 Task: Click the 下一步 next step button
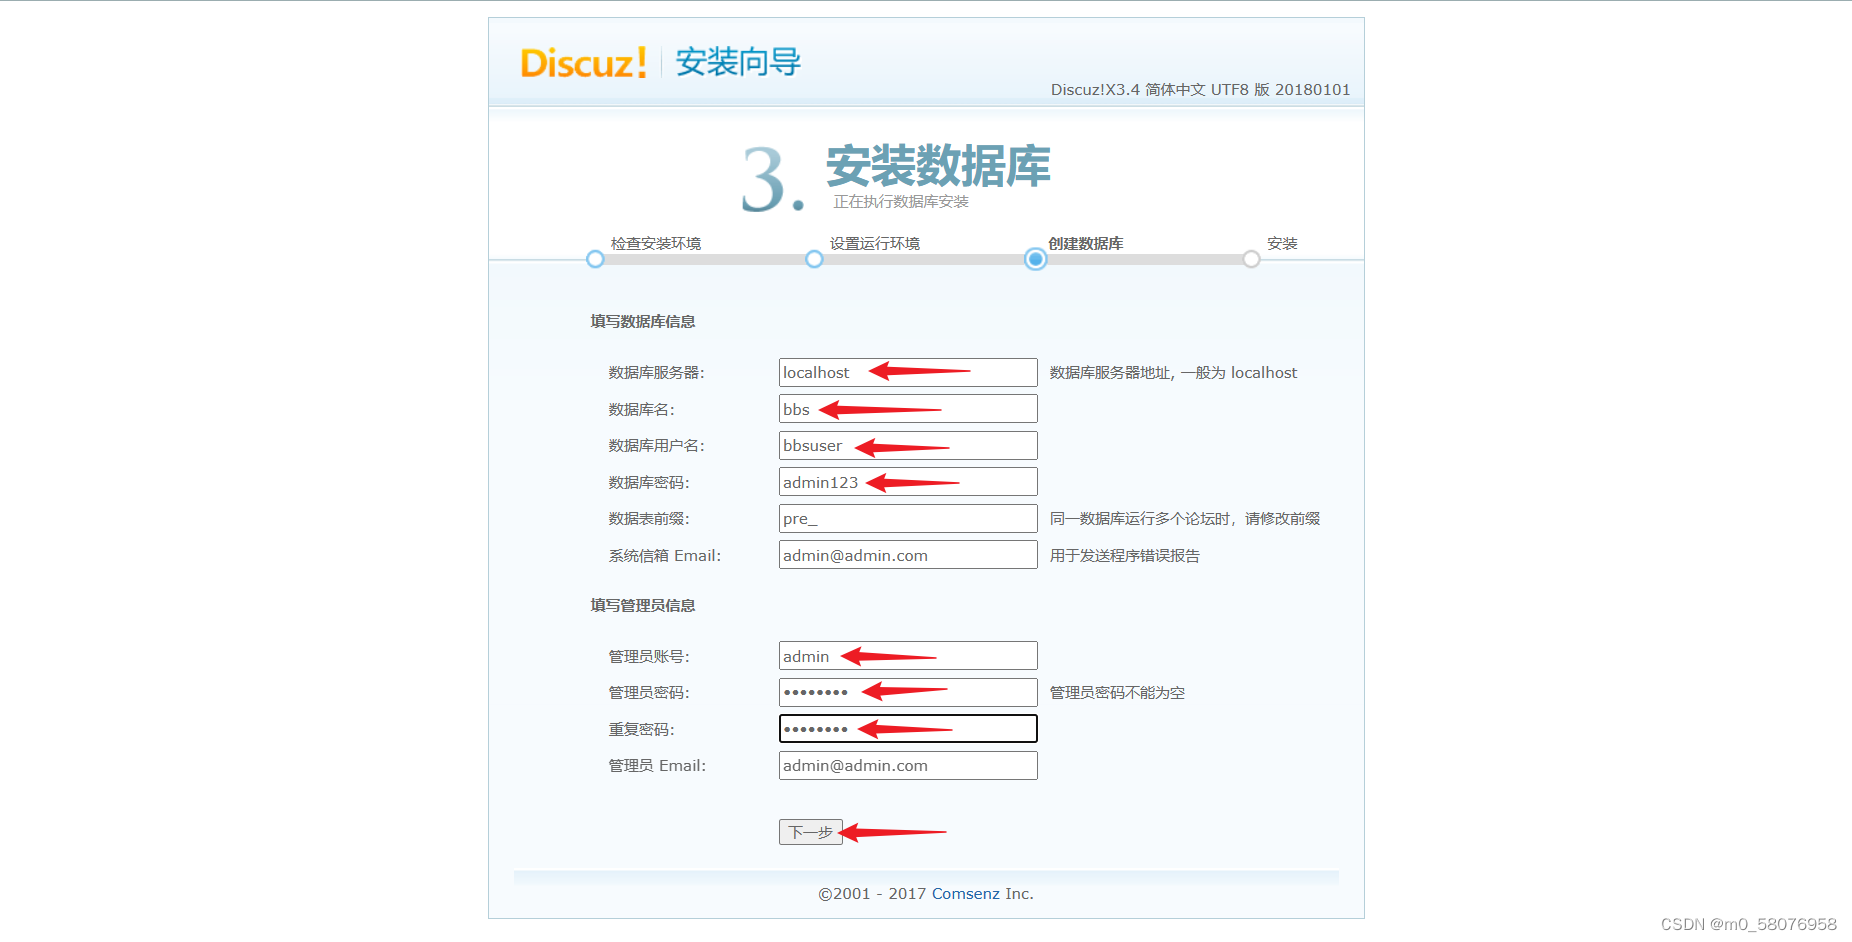810,832
